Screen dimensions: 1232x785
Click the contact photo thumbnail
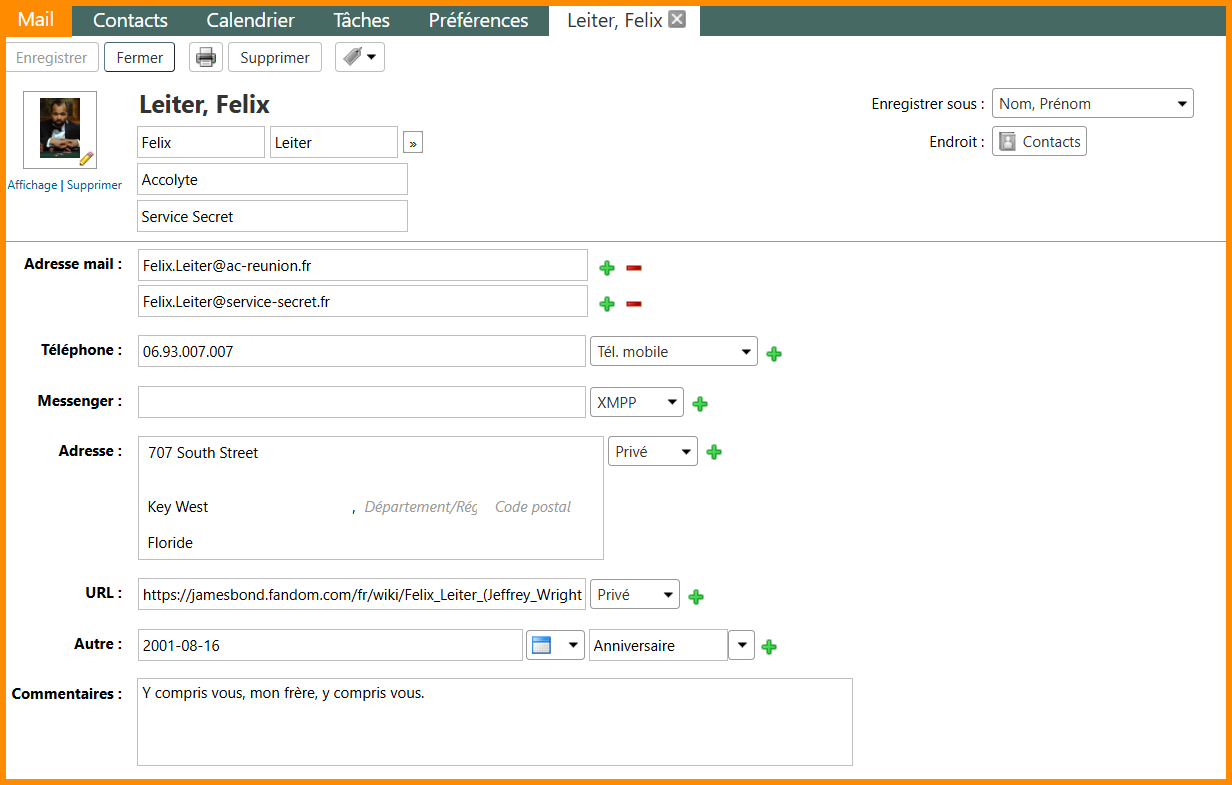(x=59, y=129)
